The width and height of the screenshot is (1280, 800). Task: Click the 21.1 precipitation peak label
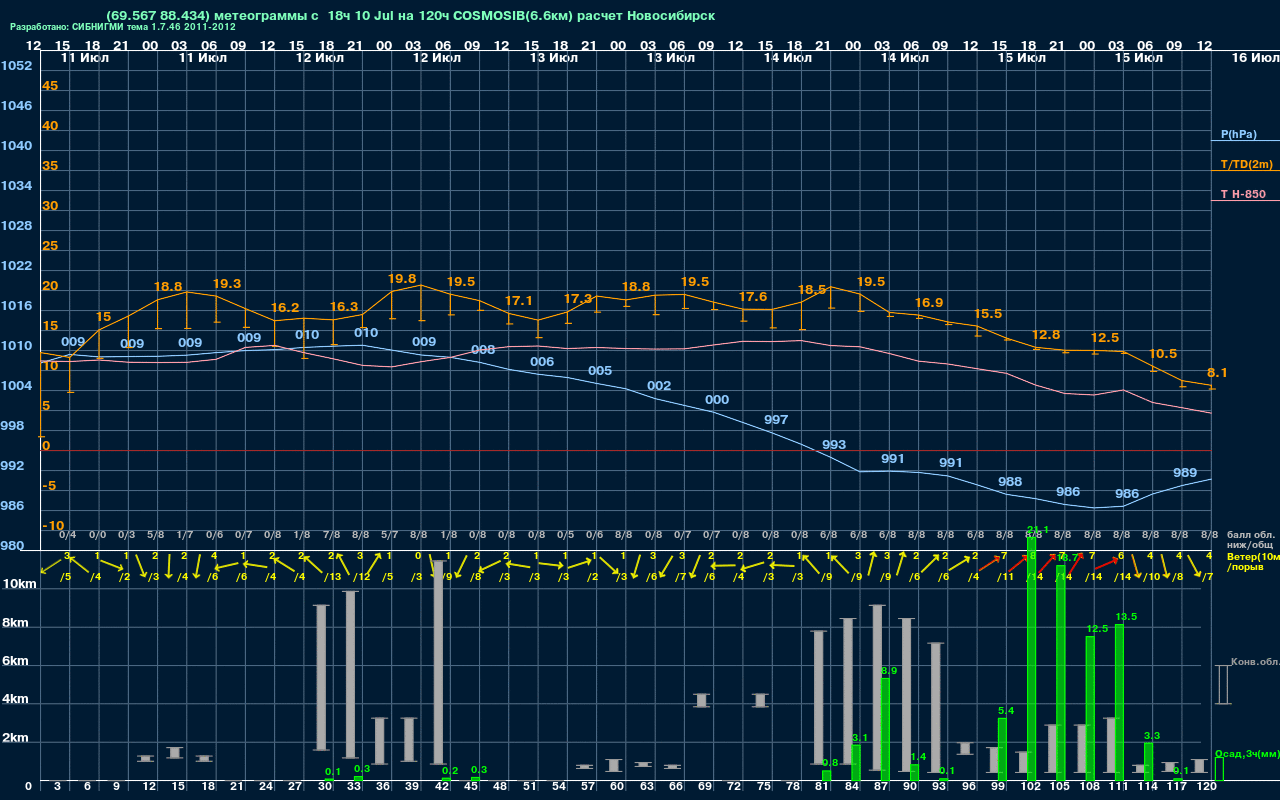1038,530
